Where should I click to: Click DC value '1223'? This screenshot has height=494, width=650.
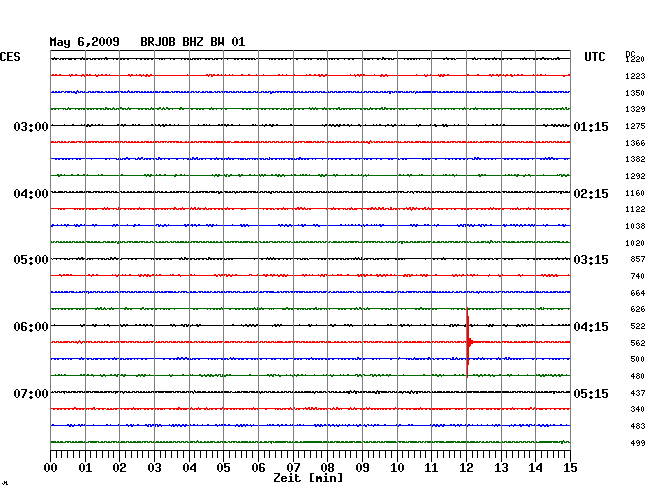pyautogui.click(x=635, y=76)
